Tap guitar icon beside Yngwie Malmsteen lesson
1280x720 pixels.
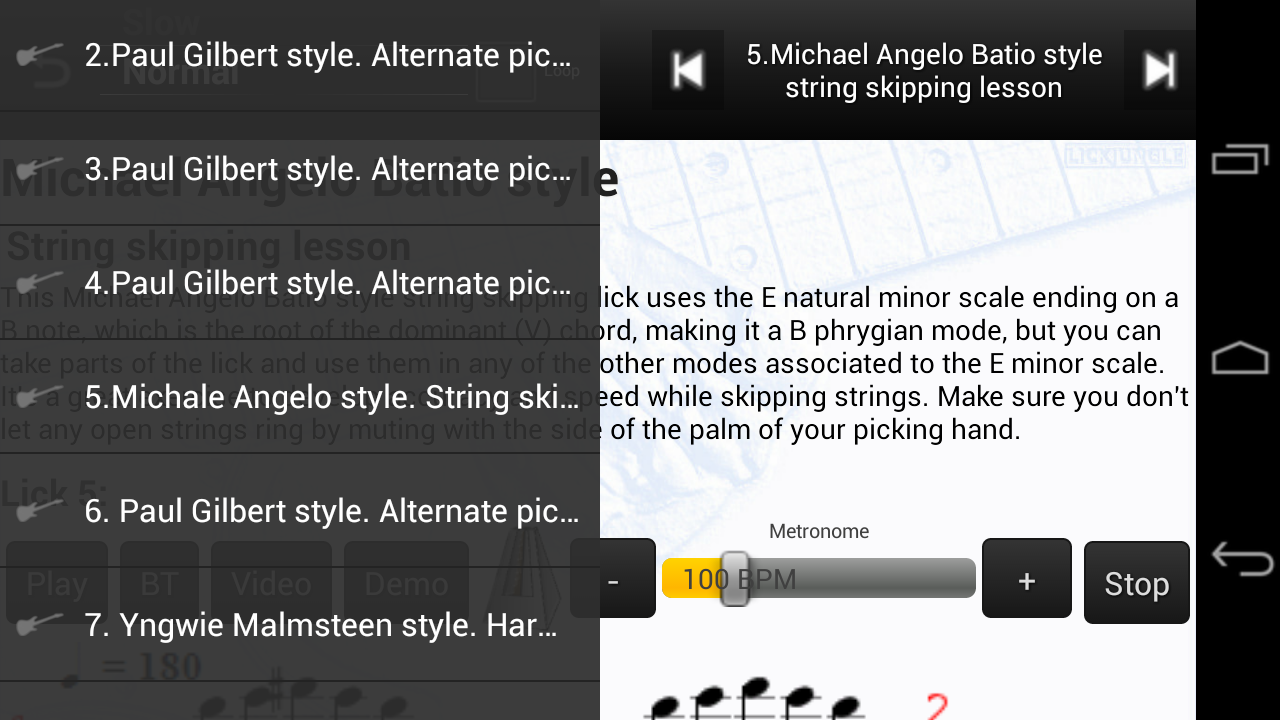click(x=40, y=625)
